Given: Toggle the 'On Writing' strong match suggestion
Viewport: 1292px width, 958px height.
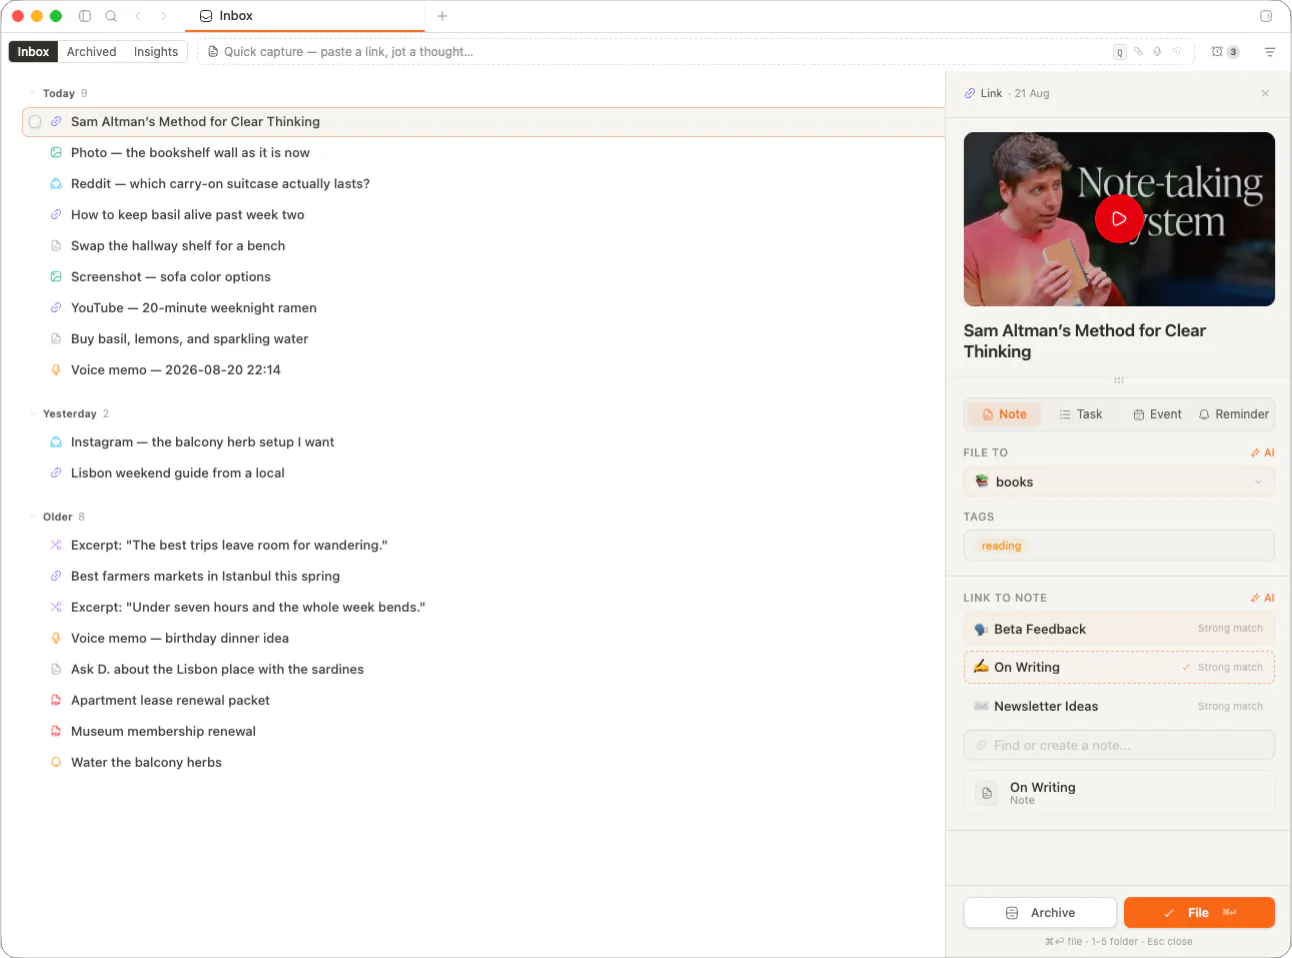Looking at the screenshot, I should click(1119, 668).
